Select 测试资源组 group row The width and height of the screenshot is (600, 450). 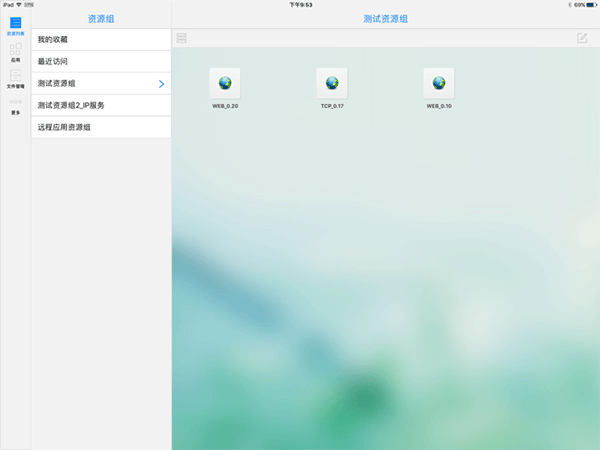click(x=101, y=83)
